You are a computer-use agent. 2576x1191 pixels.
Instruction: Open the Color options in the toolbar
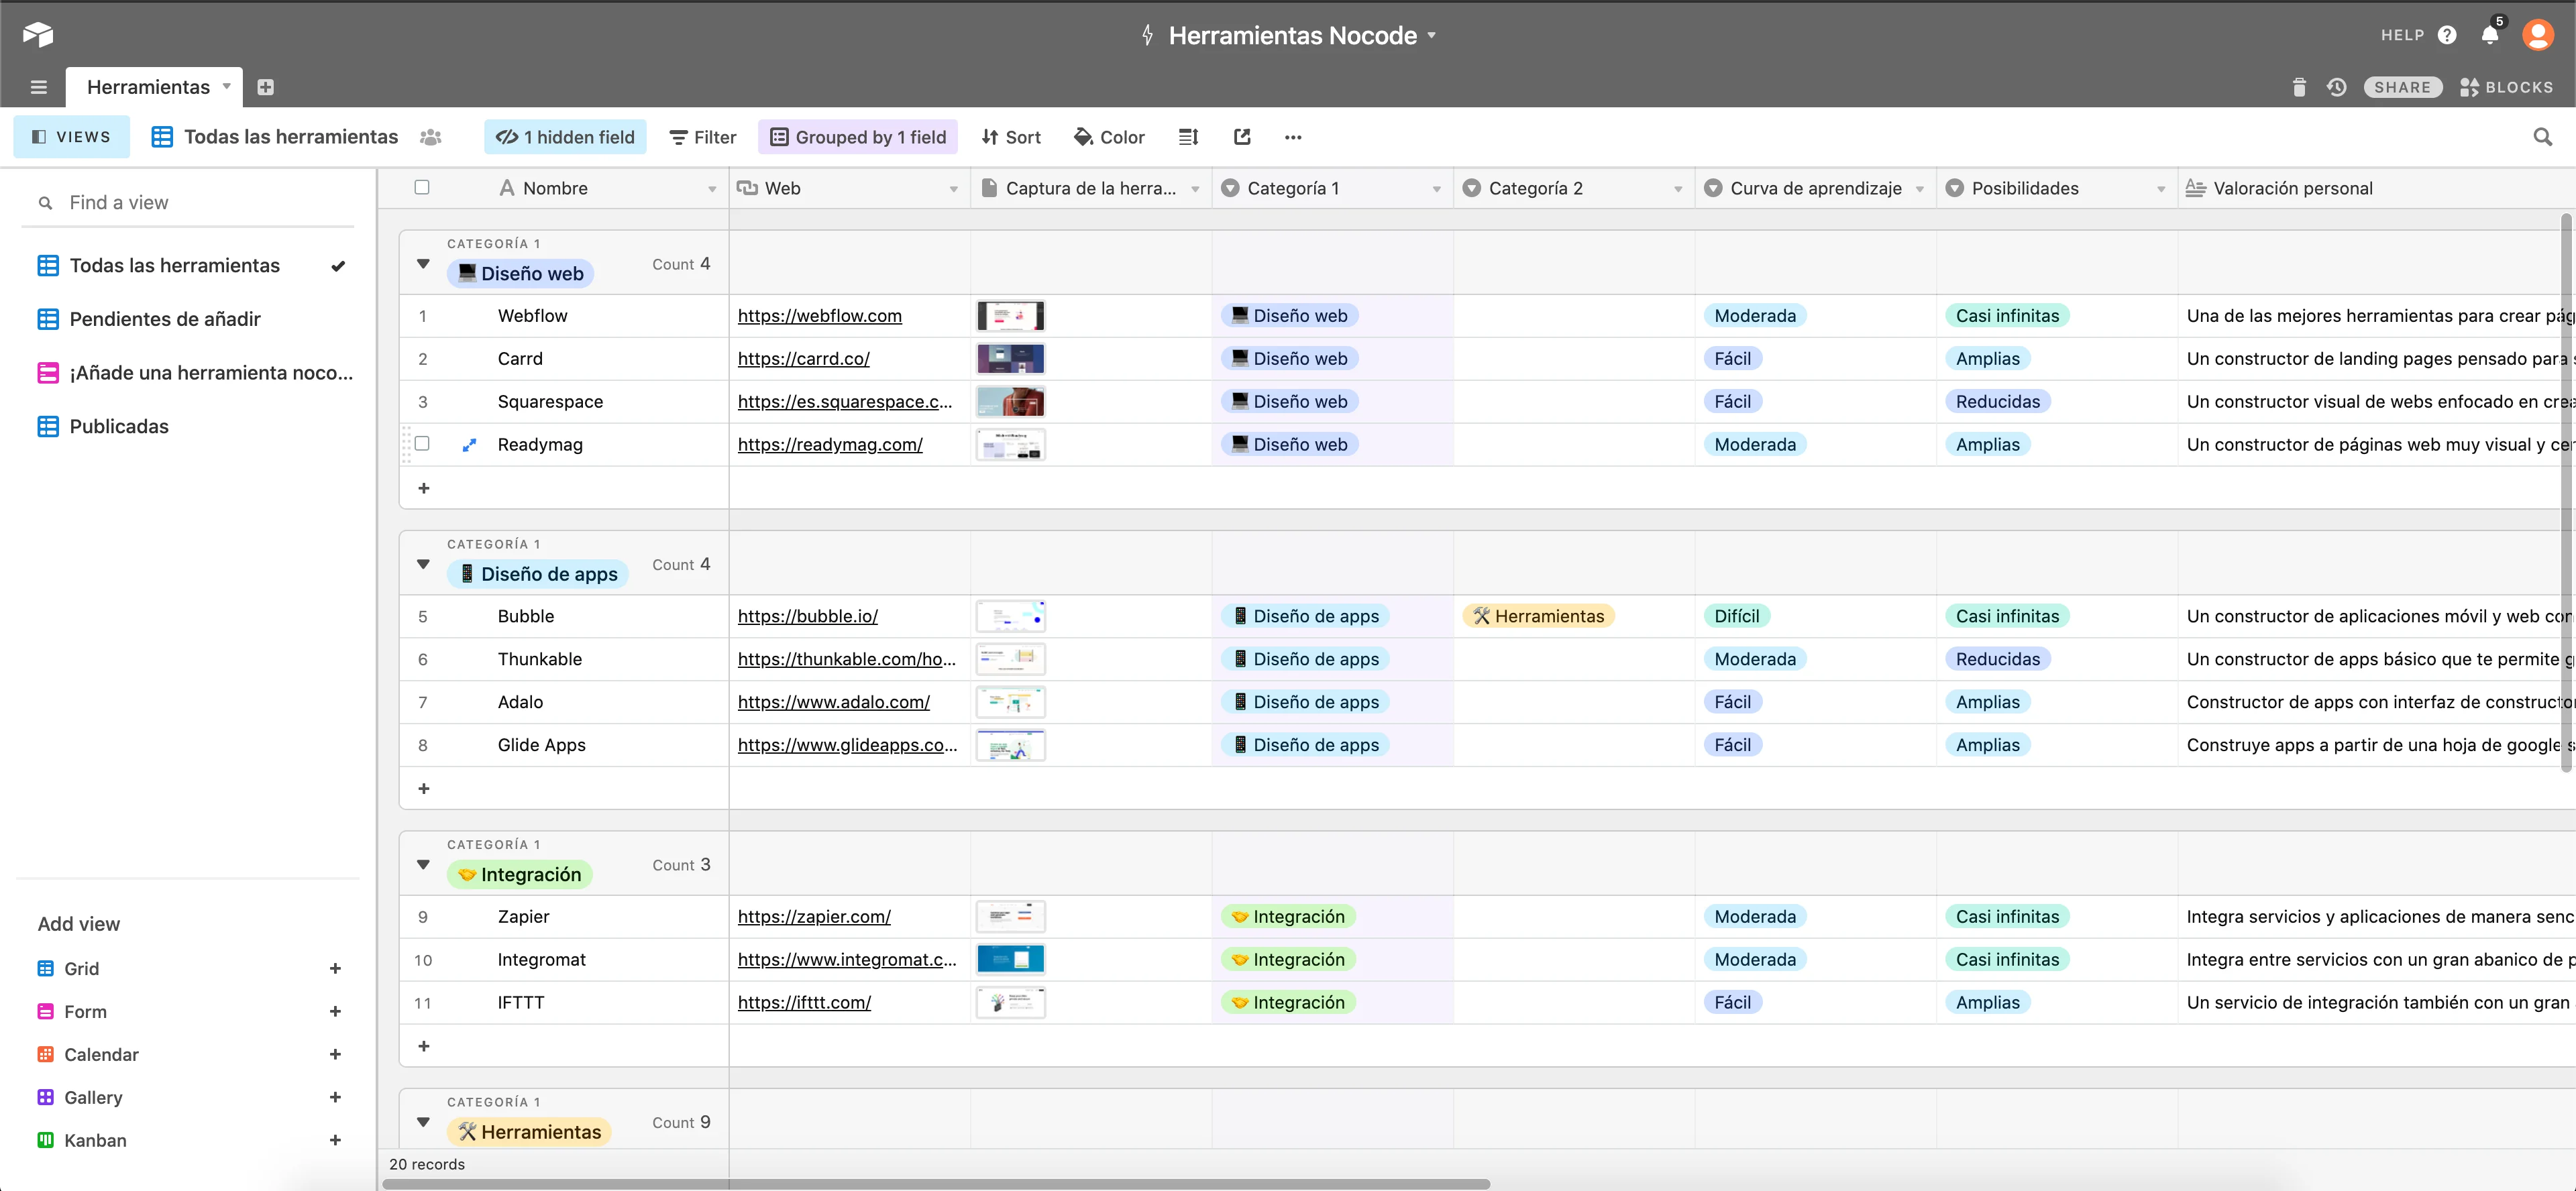[1109, 137]
